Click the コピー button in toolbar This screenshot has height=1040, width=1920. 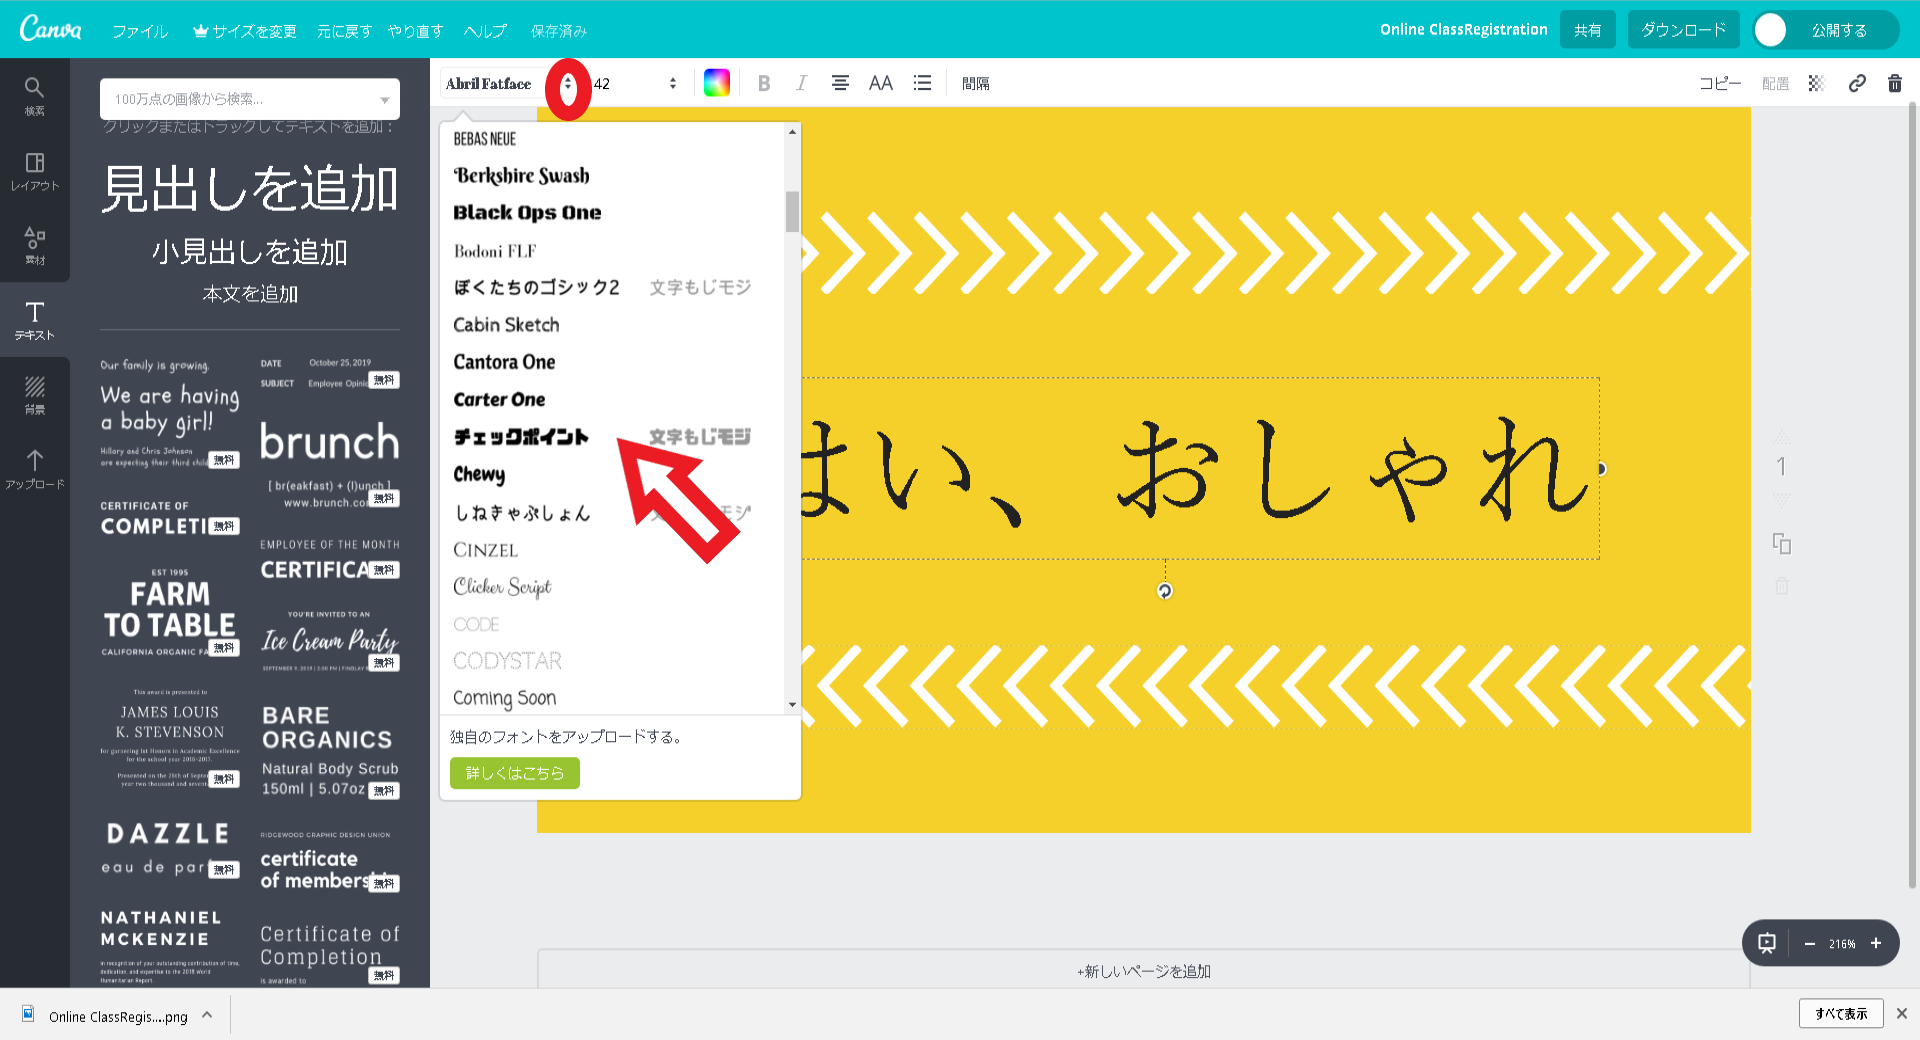1720,84
